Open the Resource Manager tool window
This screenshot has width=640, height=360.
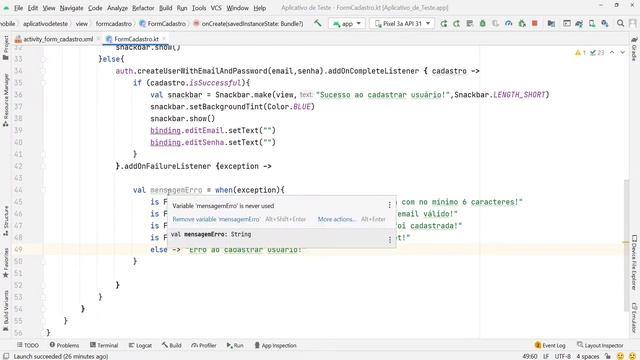click(x=6, y=100)
